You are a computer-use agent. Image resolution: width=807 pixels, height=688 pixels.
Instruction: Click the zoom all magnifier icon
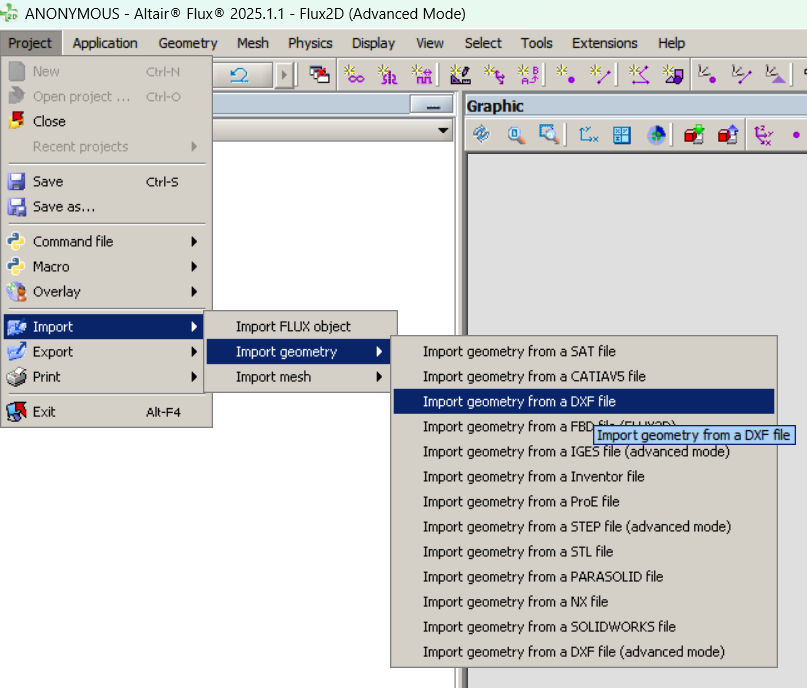(x=516, y=135)
